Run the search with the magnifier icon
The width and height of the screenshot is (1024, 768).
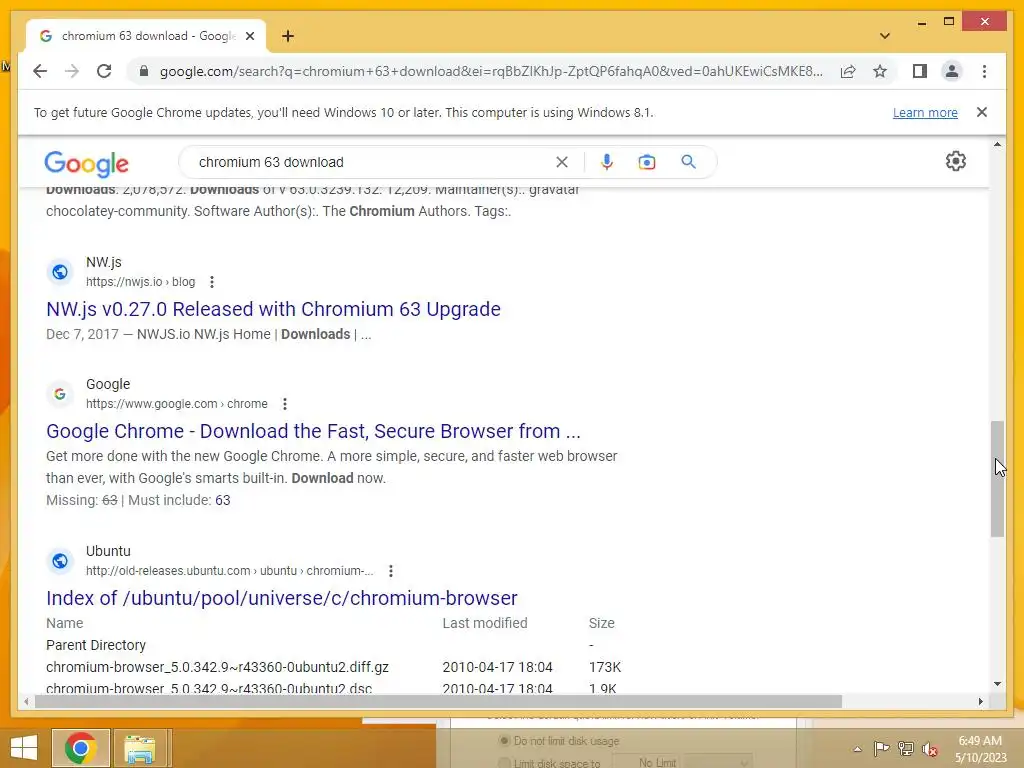688,162
